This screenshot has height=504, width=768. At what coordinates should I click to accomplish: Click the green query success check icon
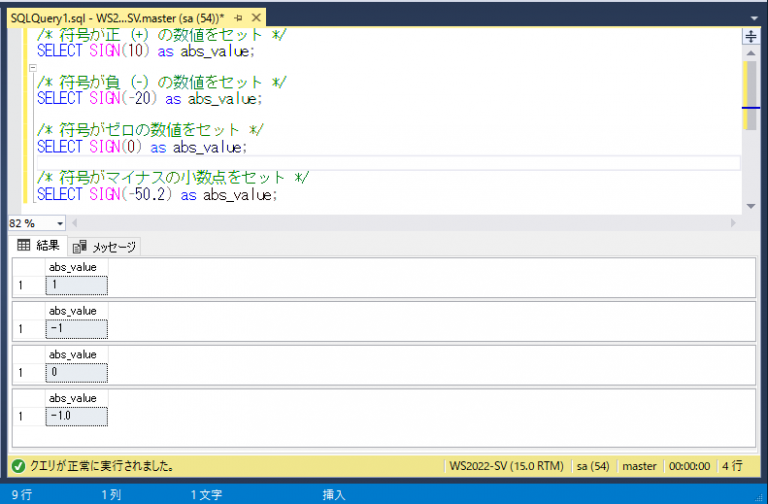(18, 466)
